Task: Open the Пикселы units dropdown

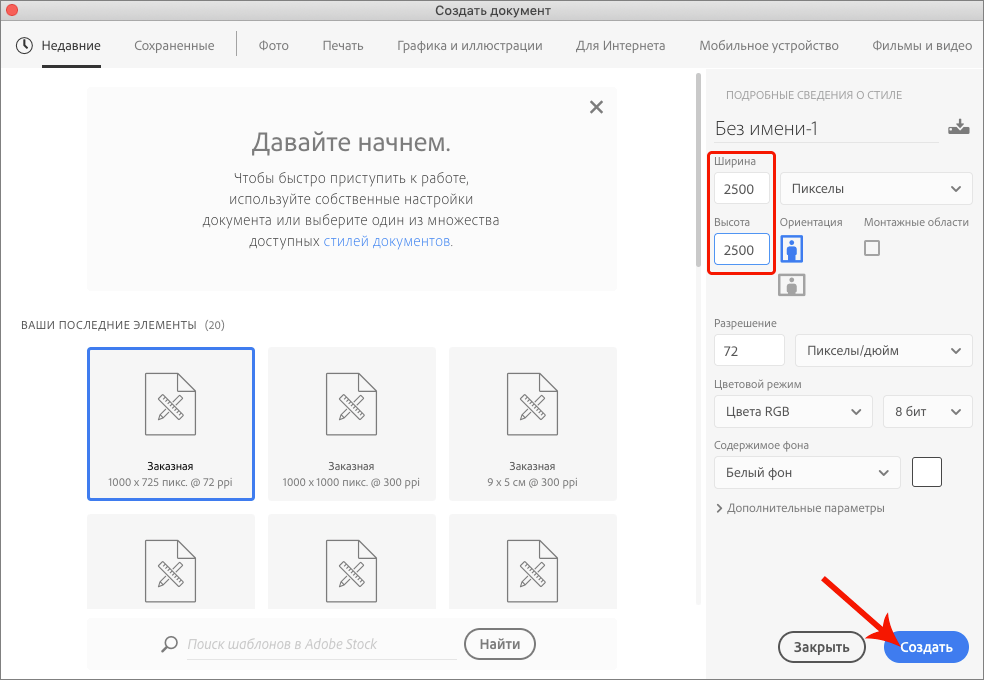Action: pos(875,188)
